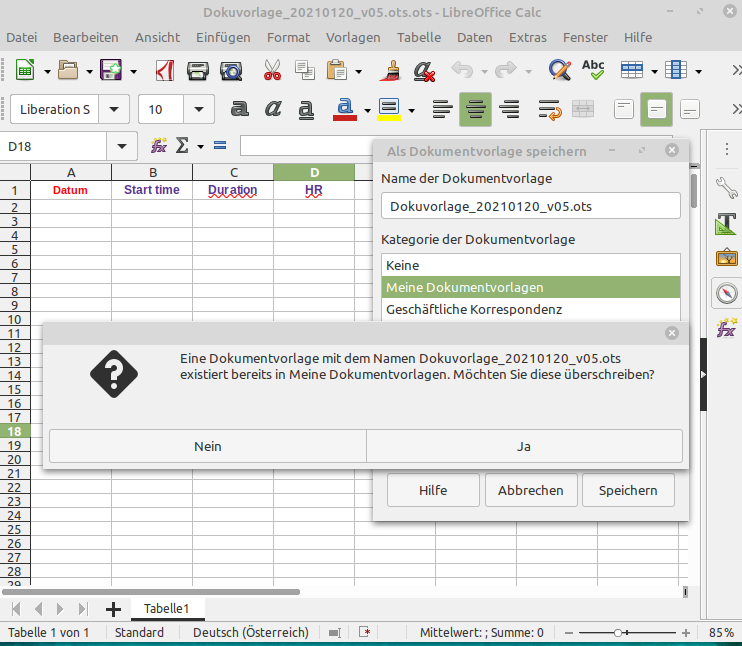
Task: Open Find & Replace from the toolbar
Action: [x=559, y=71]
